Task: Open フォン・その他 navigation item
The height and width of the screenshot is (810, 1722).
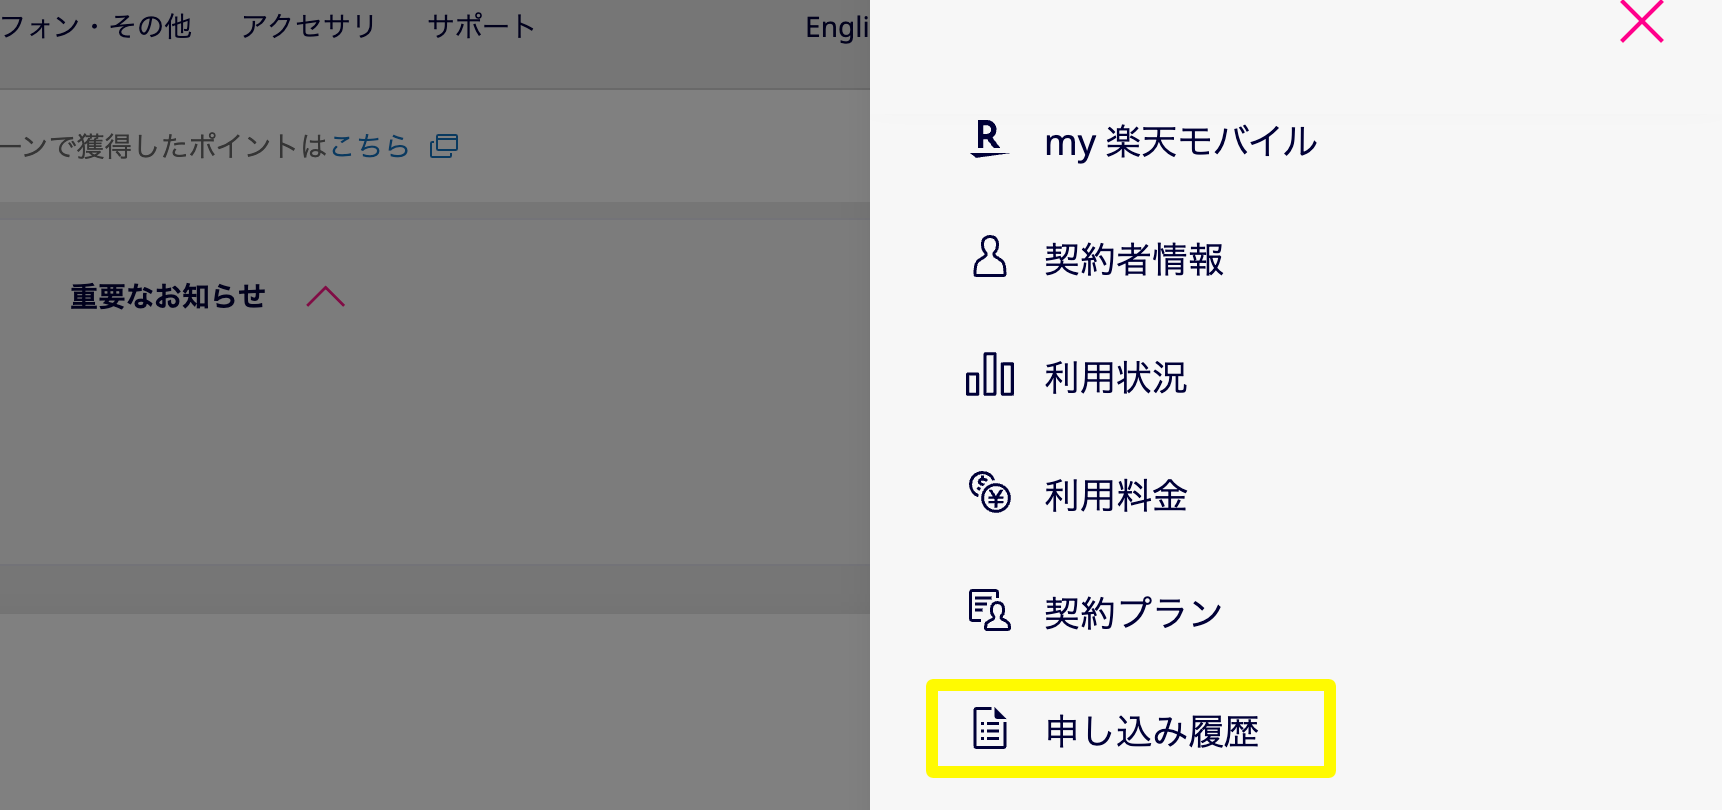Action: [x=96, y=26]
